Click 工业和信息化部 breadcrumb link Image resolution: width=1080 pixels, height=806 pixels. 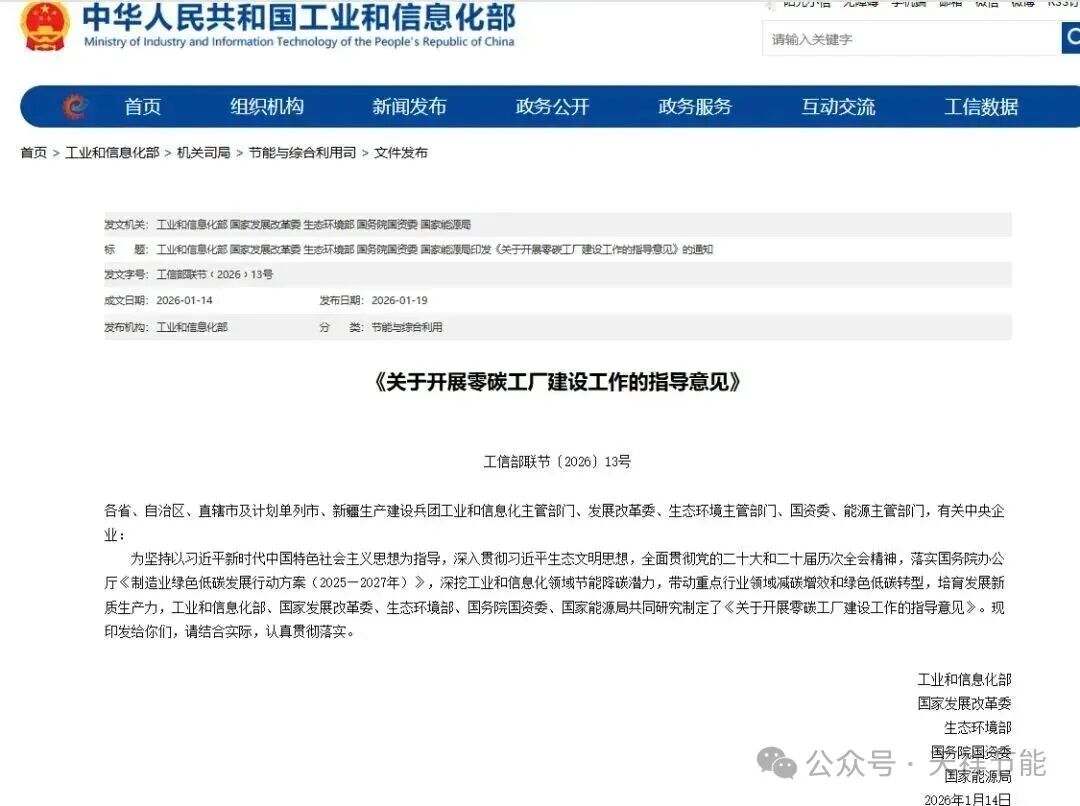(x=112, y=153)
